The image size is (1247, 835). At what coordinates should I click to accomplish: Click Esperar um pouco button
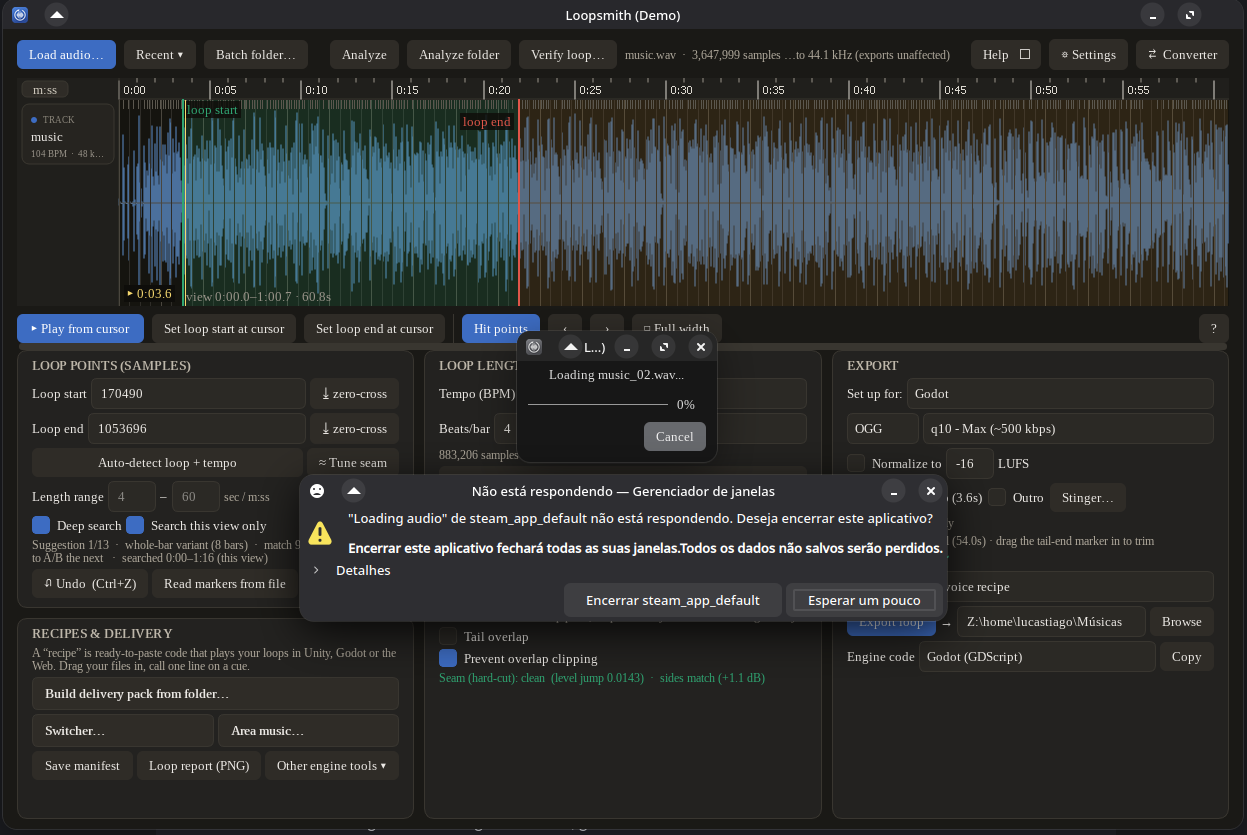[864, 600]
